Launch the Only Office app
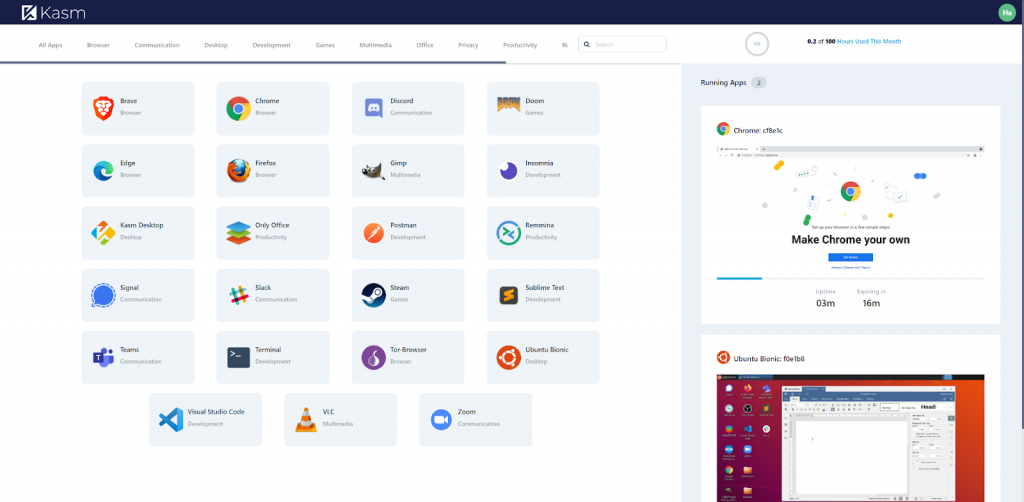Viewport: 1024px width, 502px height. click(x=273, y=233)
